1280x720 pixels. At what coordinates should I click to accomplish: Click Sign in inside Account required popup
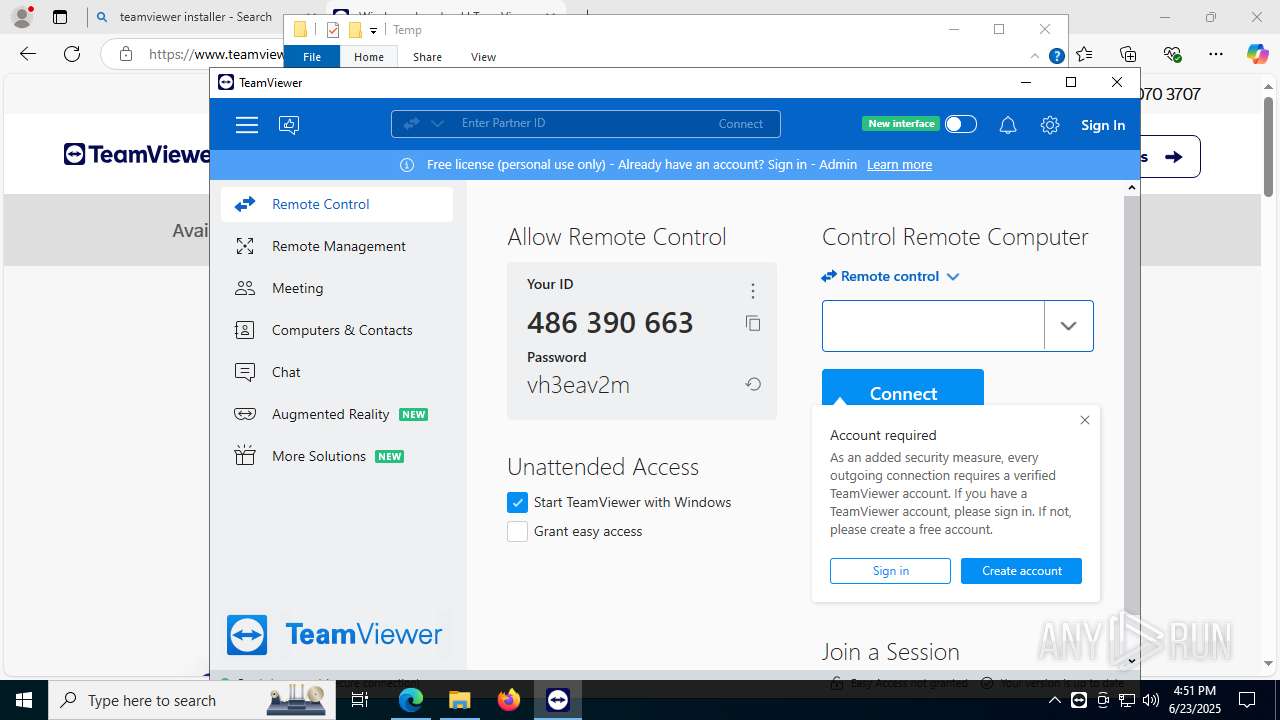tap(890, 571)
